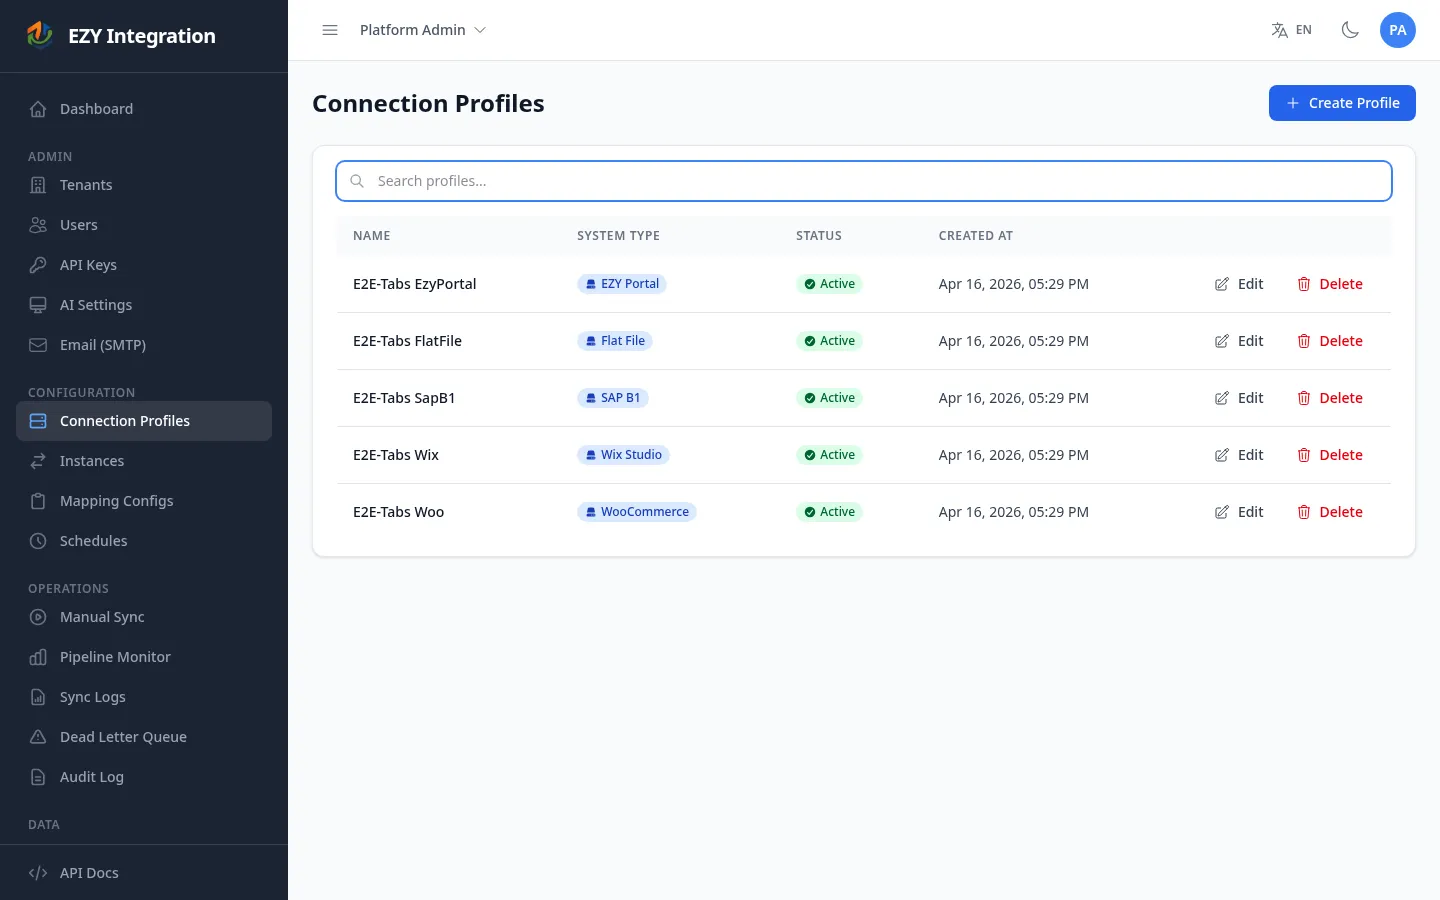1440x900 pixels.
Task: Click the STATUS column header
Action: click(819, 236)
